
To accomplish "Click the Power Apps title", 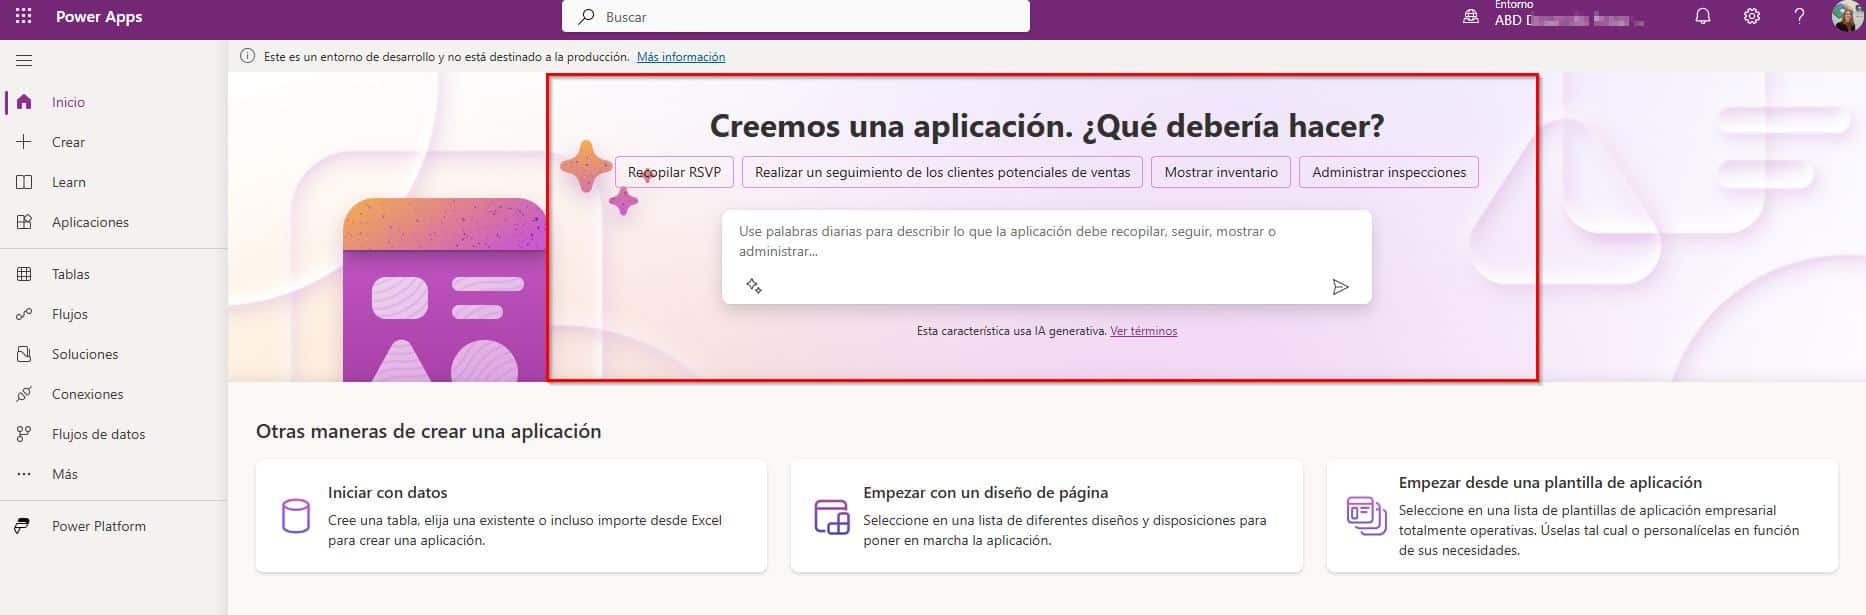I will [x=99, y=16].
